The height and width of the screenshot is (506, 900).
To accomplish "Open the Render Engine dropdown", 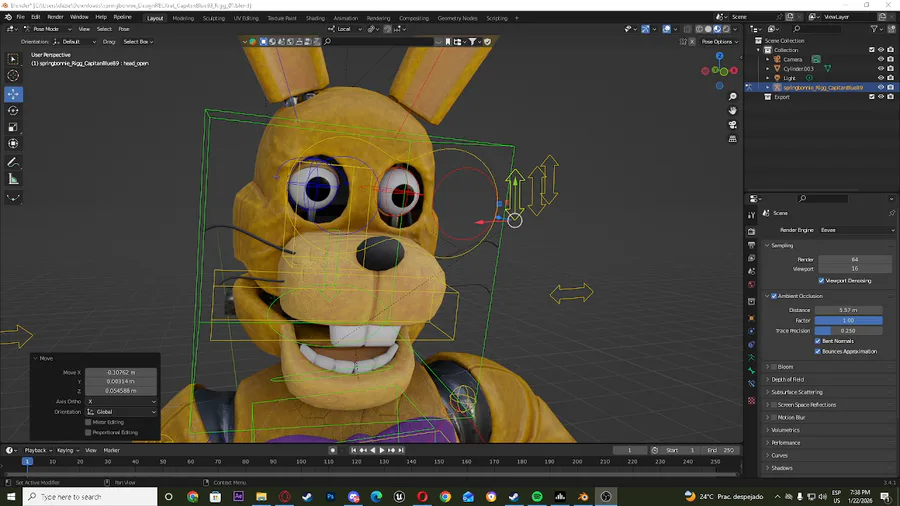I will click(x=857, y=230).
